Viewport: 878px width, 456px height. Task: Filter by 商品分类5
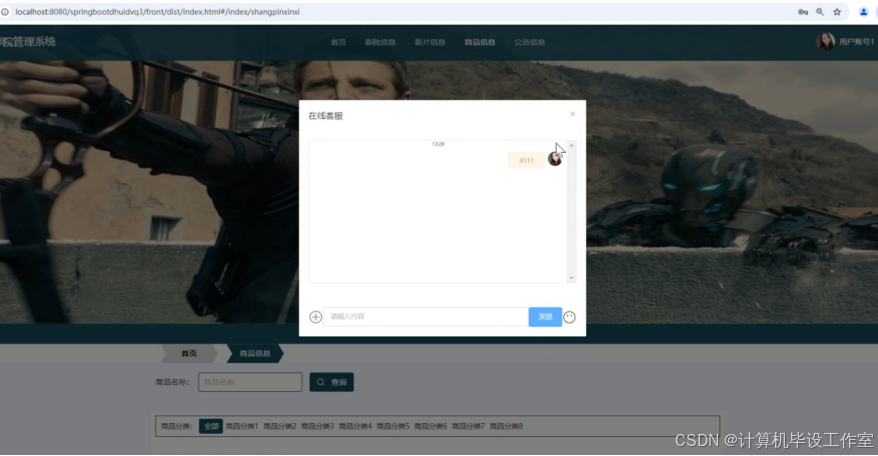393,426
